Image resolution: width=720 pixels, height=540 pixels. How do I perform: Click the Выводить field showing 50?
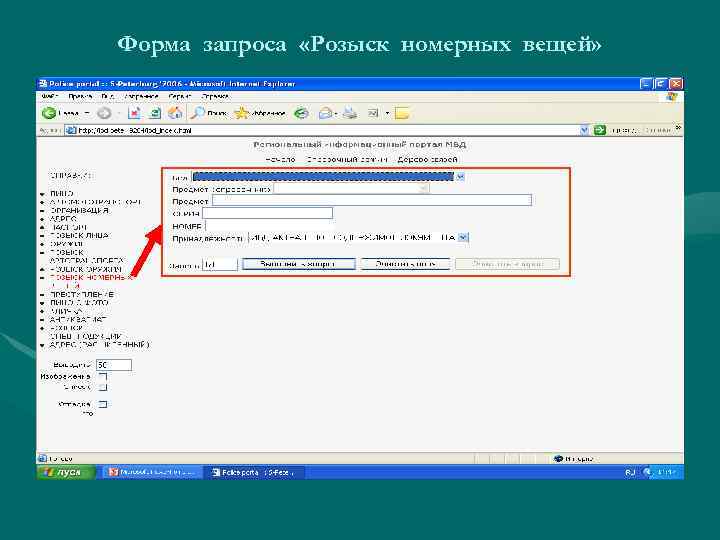click(114, 365)
